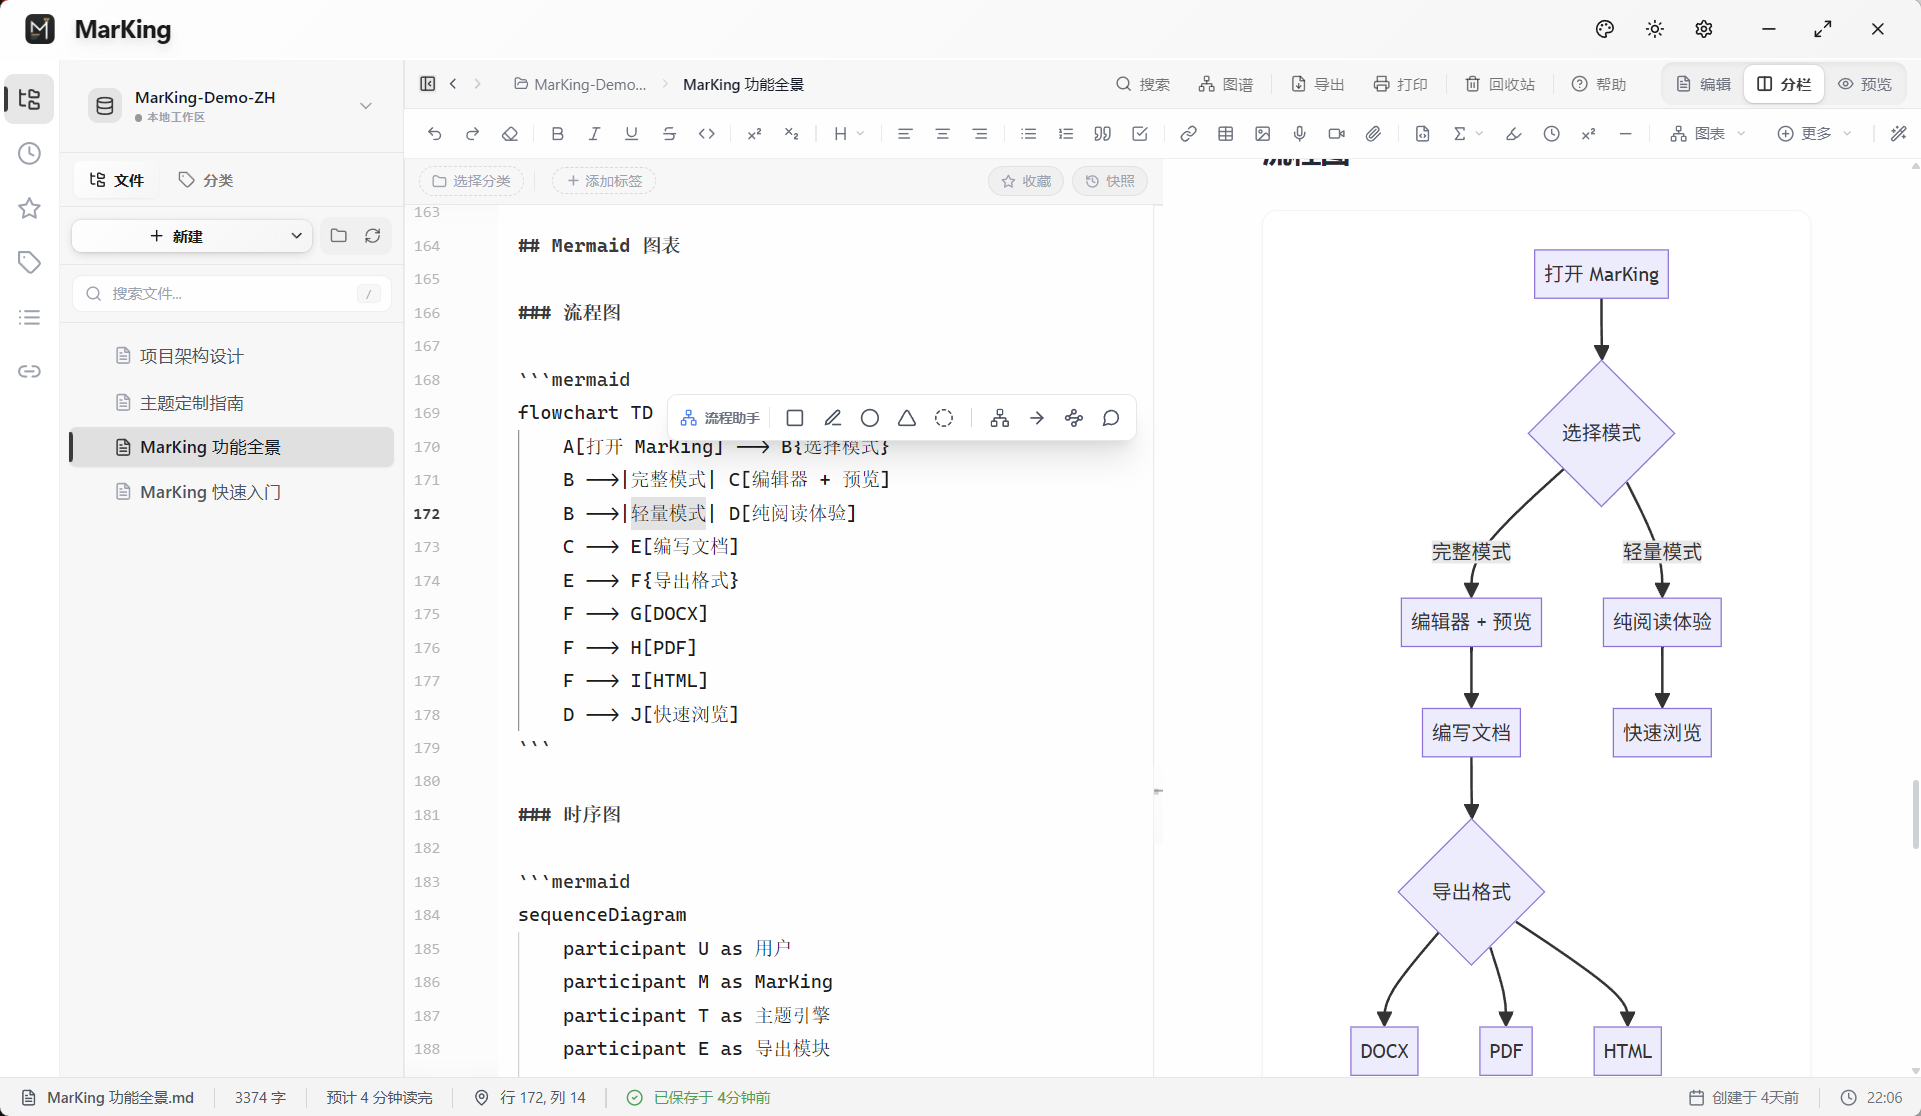Open the 新建 dropdown arrow
The width and height of the screenshot is (1921, 1116).
pos(296,236)
